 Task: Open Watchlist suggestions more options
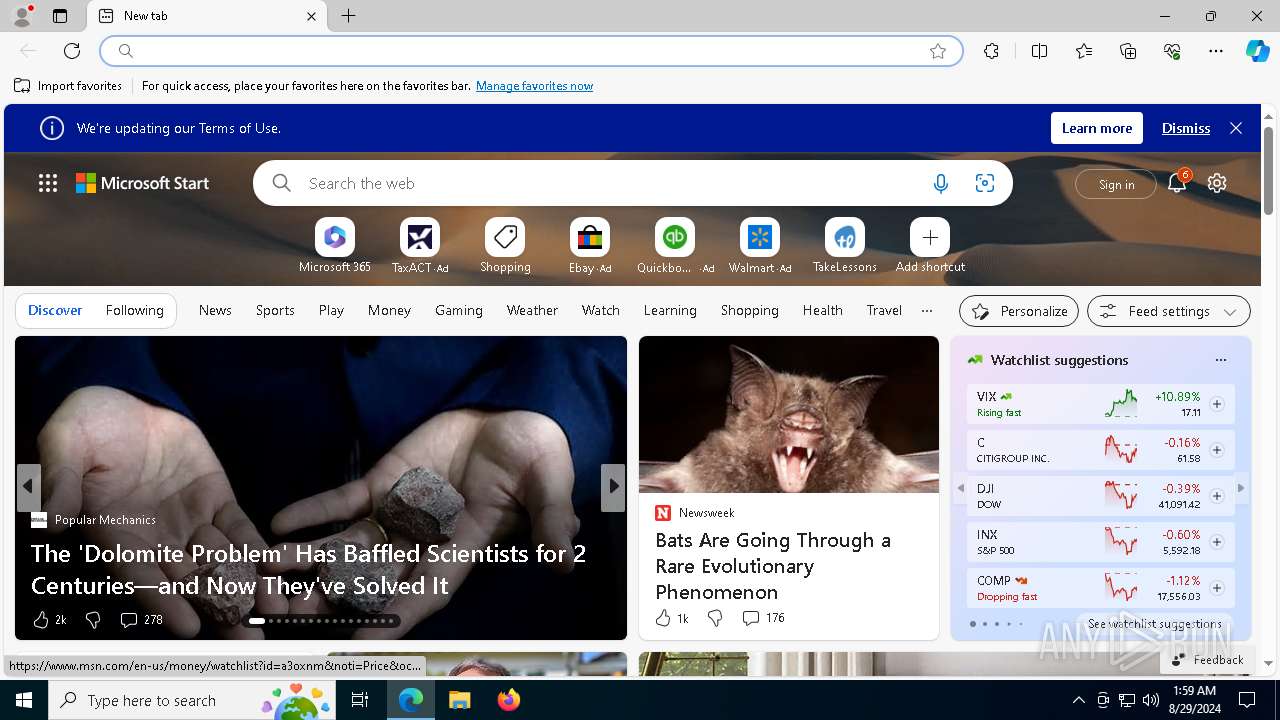[1220, 360]
